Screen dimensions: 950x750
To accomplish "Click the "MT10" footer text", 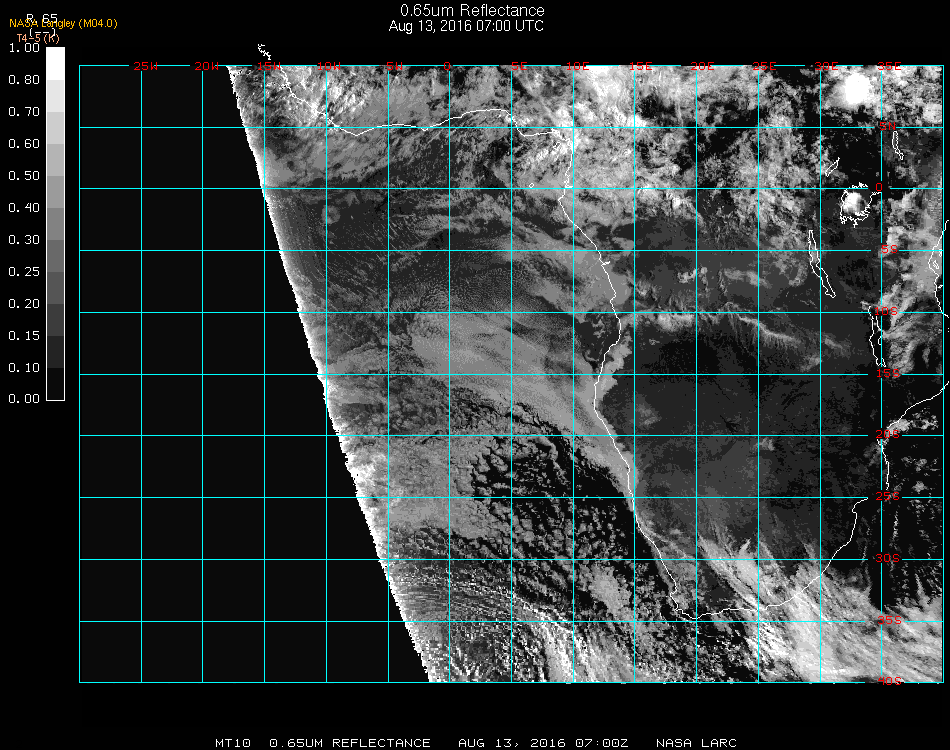I will (233, 743).
